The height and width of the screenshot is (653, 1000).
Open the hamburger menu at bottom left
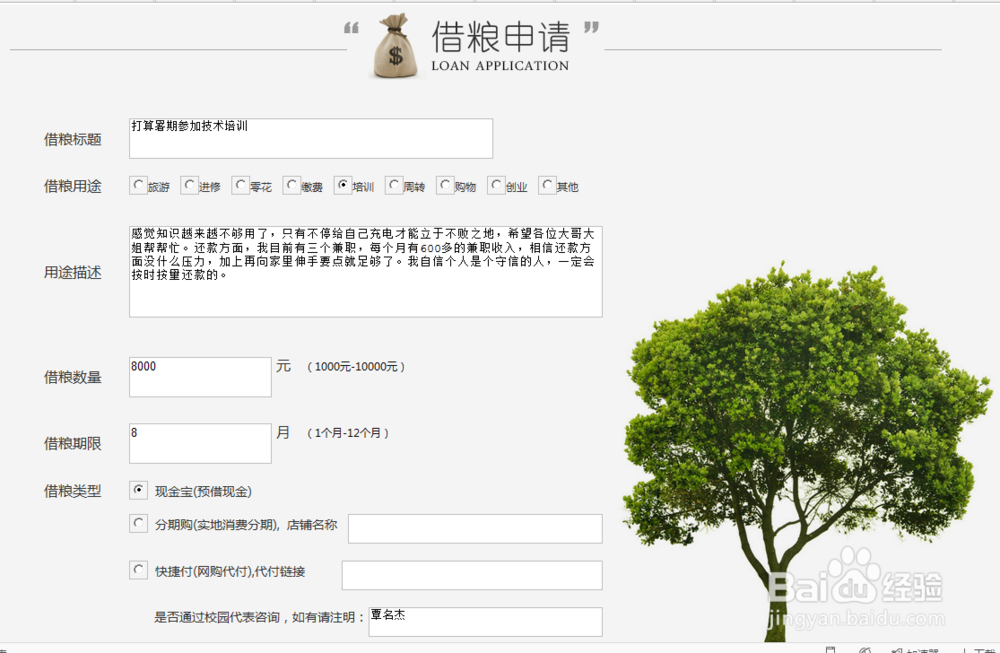(5, 649)
